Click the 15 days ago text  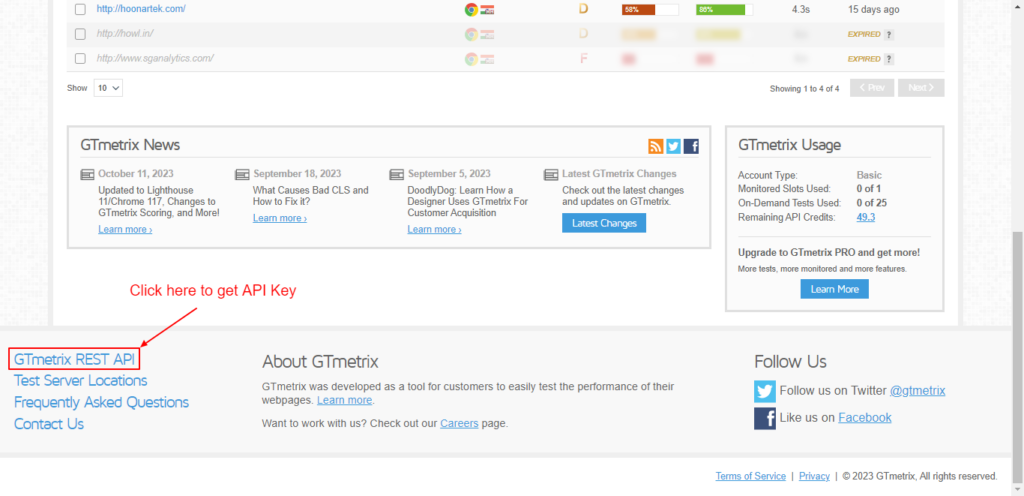pos(874,10)
